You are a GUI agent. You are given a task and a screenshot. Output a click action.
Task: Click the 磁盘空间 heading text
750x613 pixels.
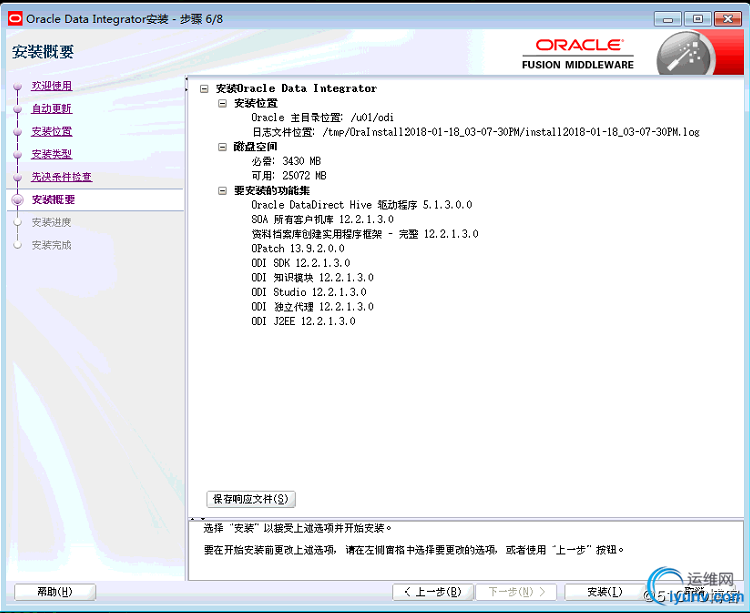pos(255,147)
